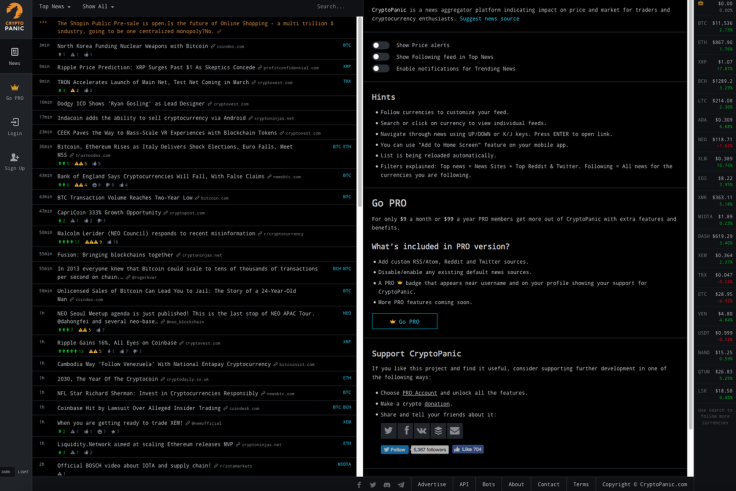This screenshot has height=491, width=736.
Task: Open the Telegram icon in the footer
Action: [x=401, y=484]
